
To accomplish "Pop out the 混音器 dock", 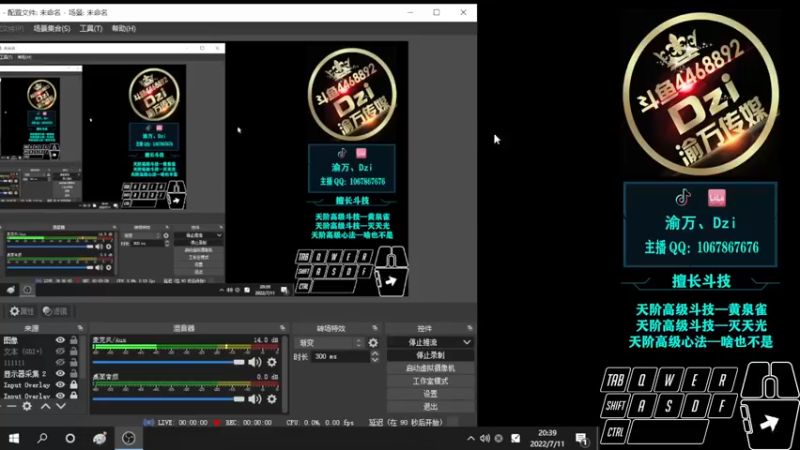I will [x=282, y=328].
